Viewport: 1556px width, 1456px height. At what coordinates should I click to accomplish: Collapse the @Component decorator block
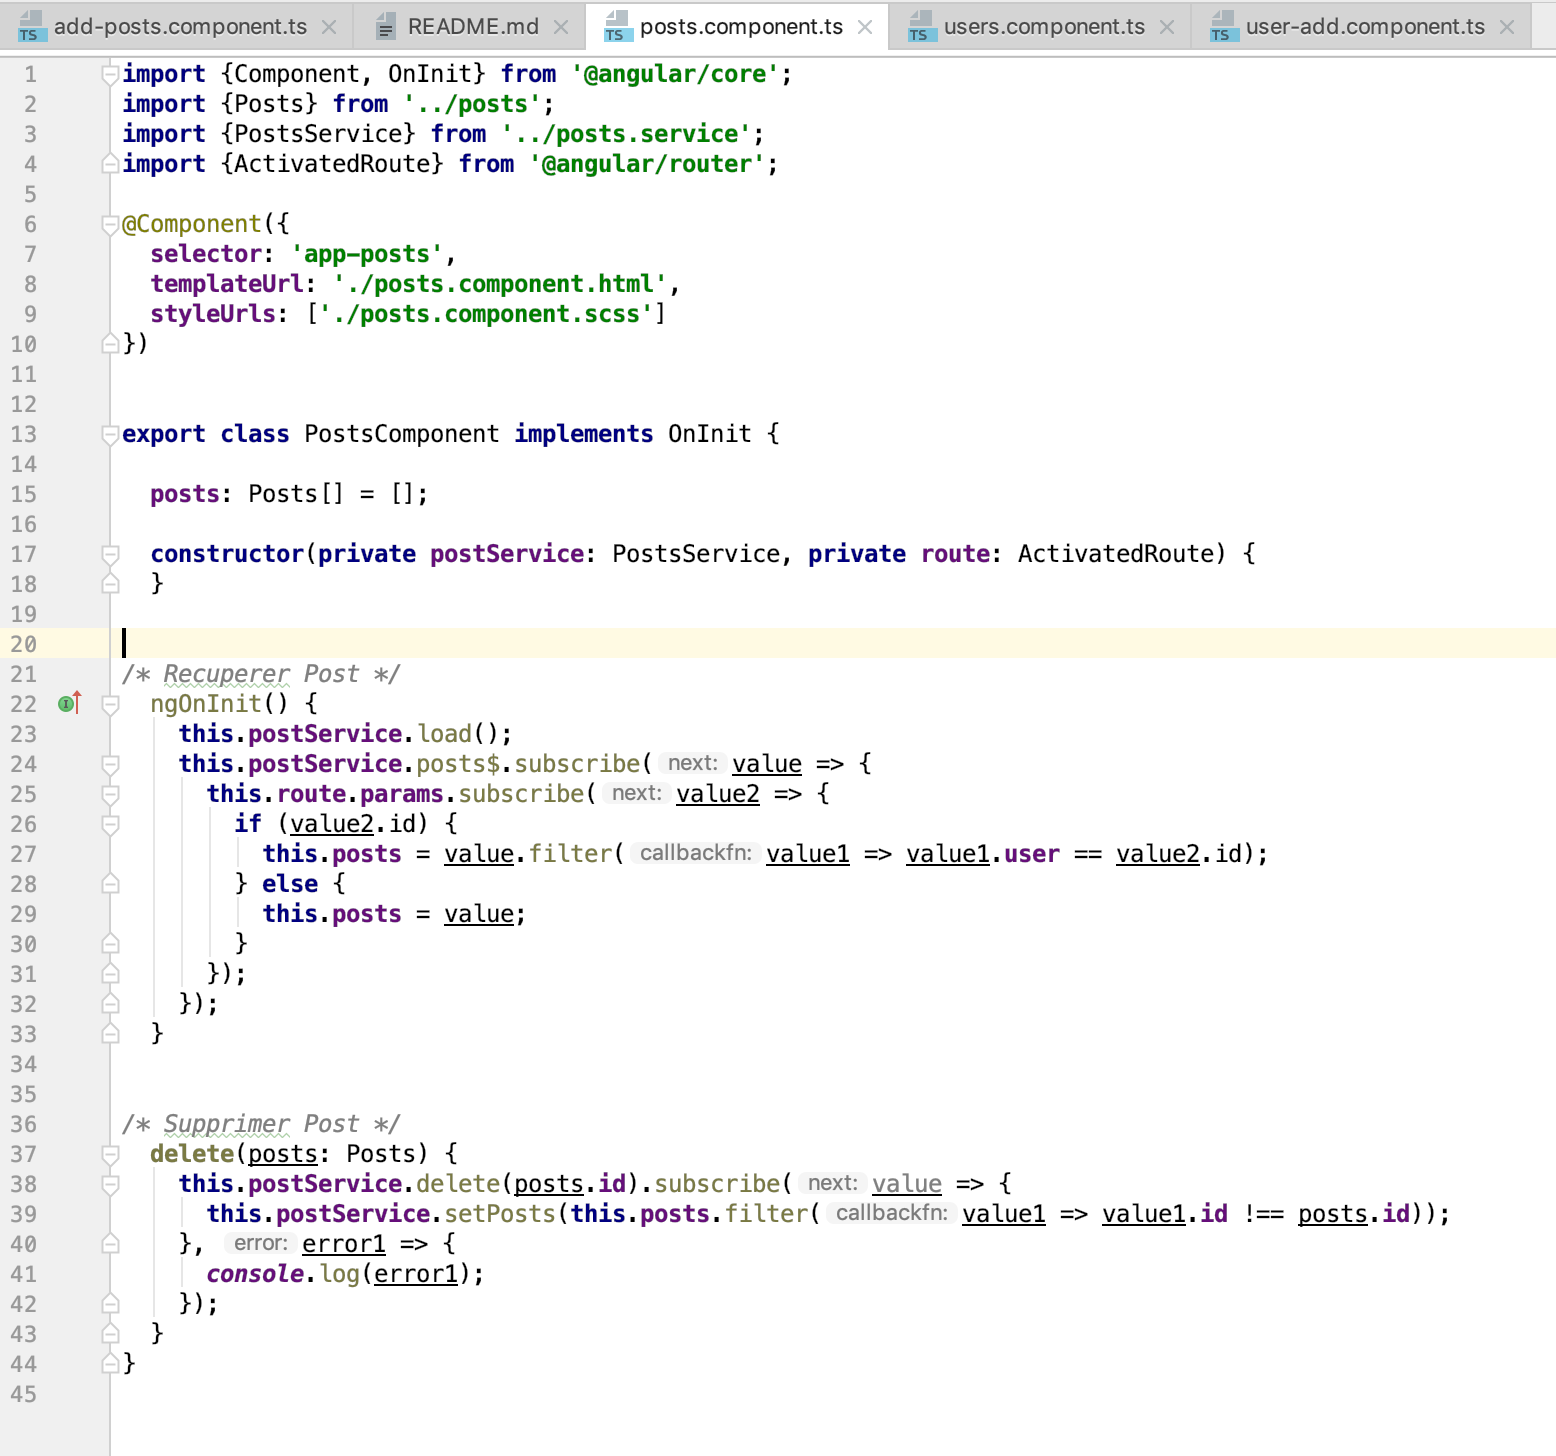click(x=110, y=223)
